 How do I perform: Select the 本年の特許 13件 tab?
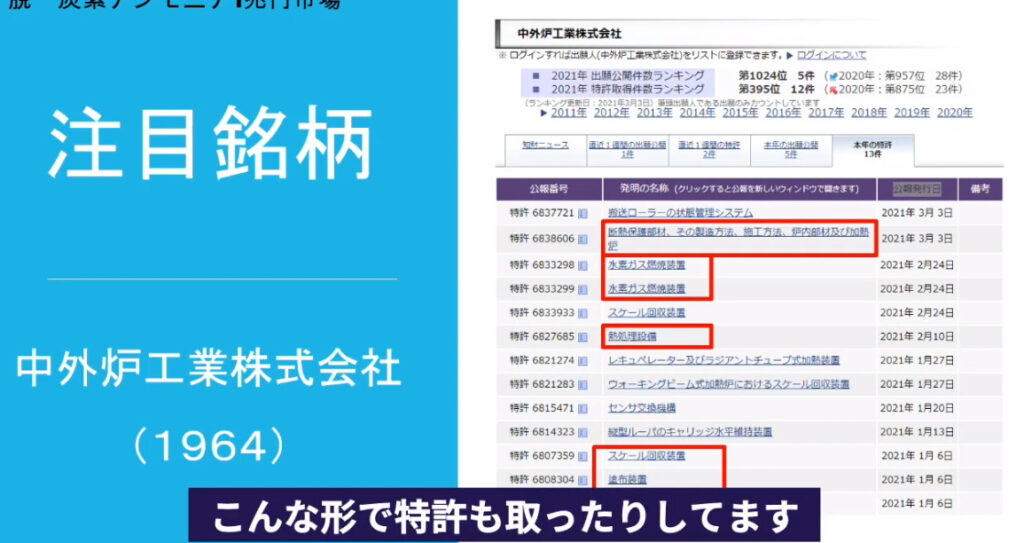872,150
